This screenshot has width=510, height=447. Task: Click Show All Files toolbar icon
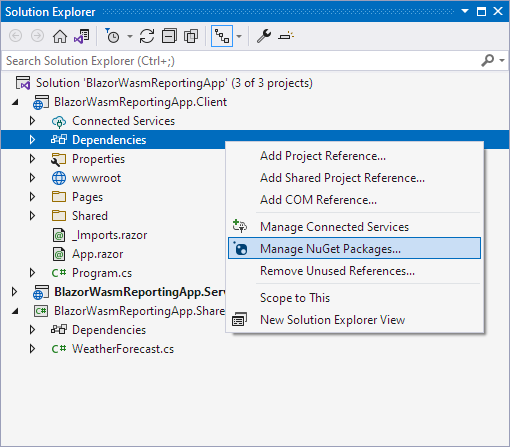pyautogui.click(x=191, y=36)
